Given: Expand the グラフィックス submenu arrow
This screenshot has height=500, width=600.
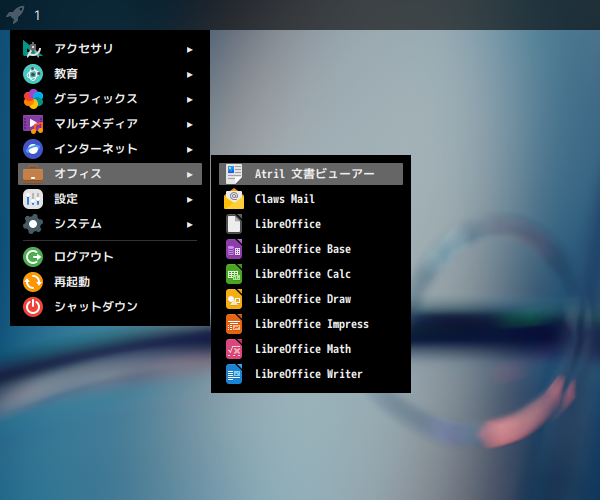Looking at the screenshot, I should (189, 100).
